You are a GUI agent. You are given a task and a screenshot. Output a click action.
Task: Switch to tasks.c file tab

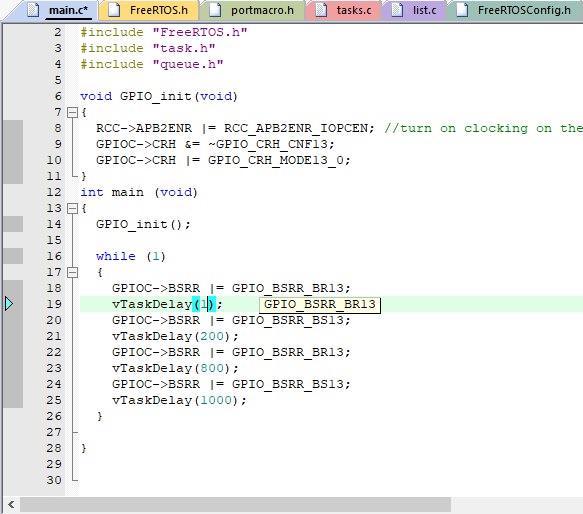coord(344,10)
